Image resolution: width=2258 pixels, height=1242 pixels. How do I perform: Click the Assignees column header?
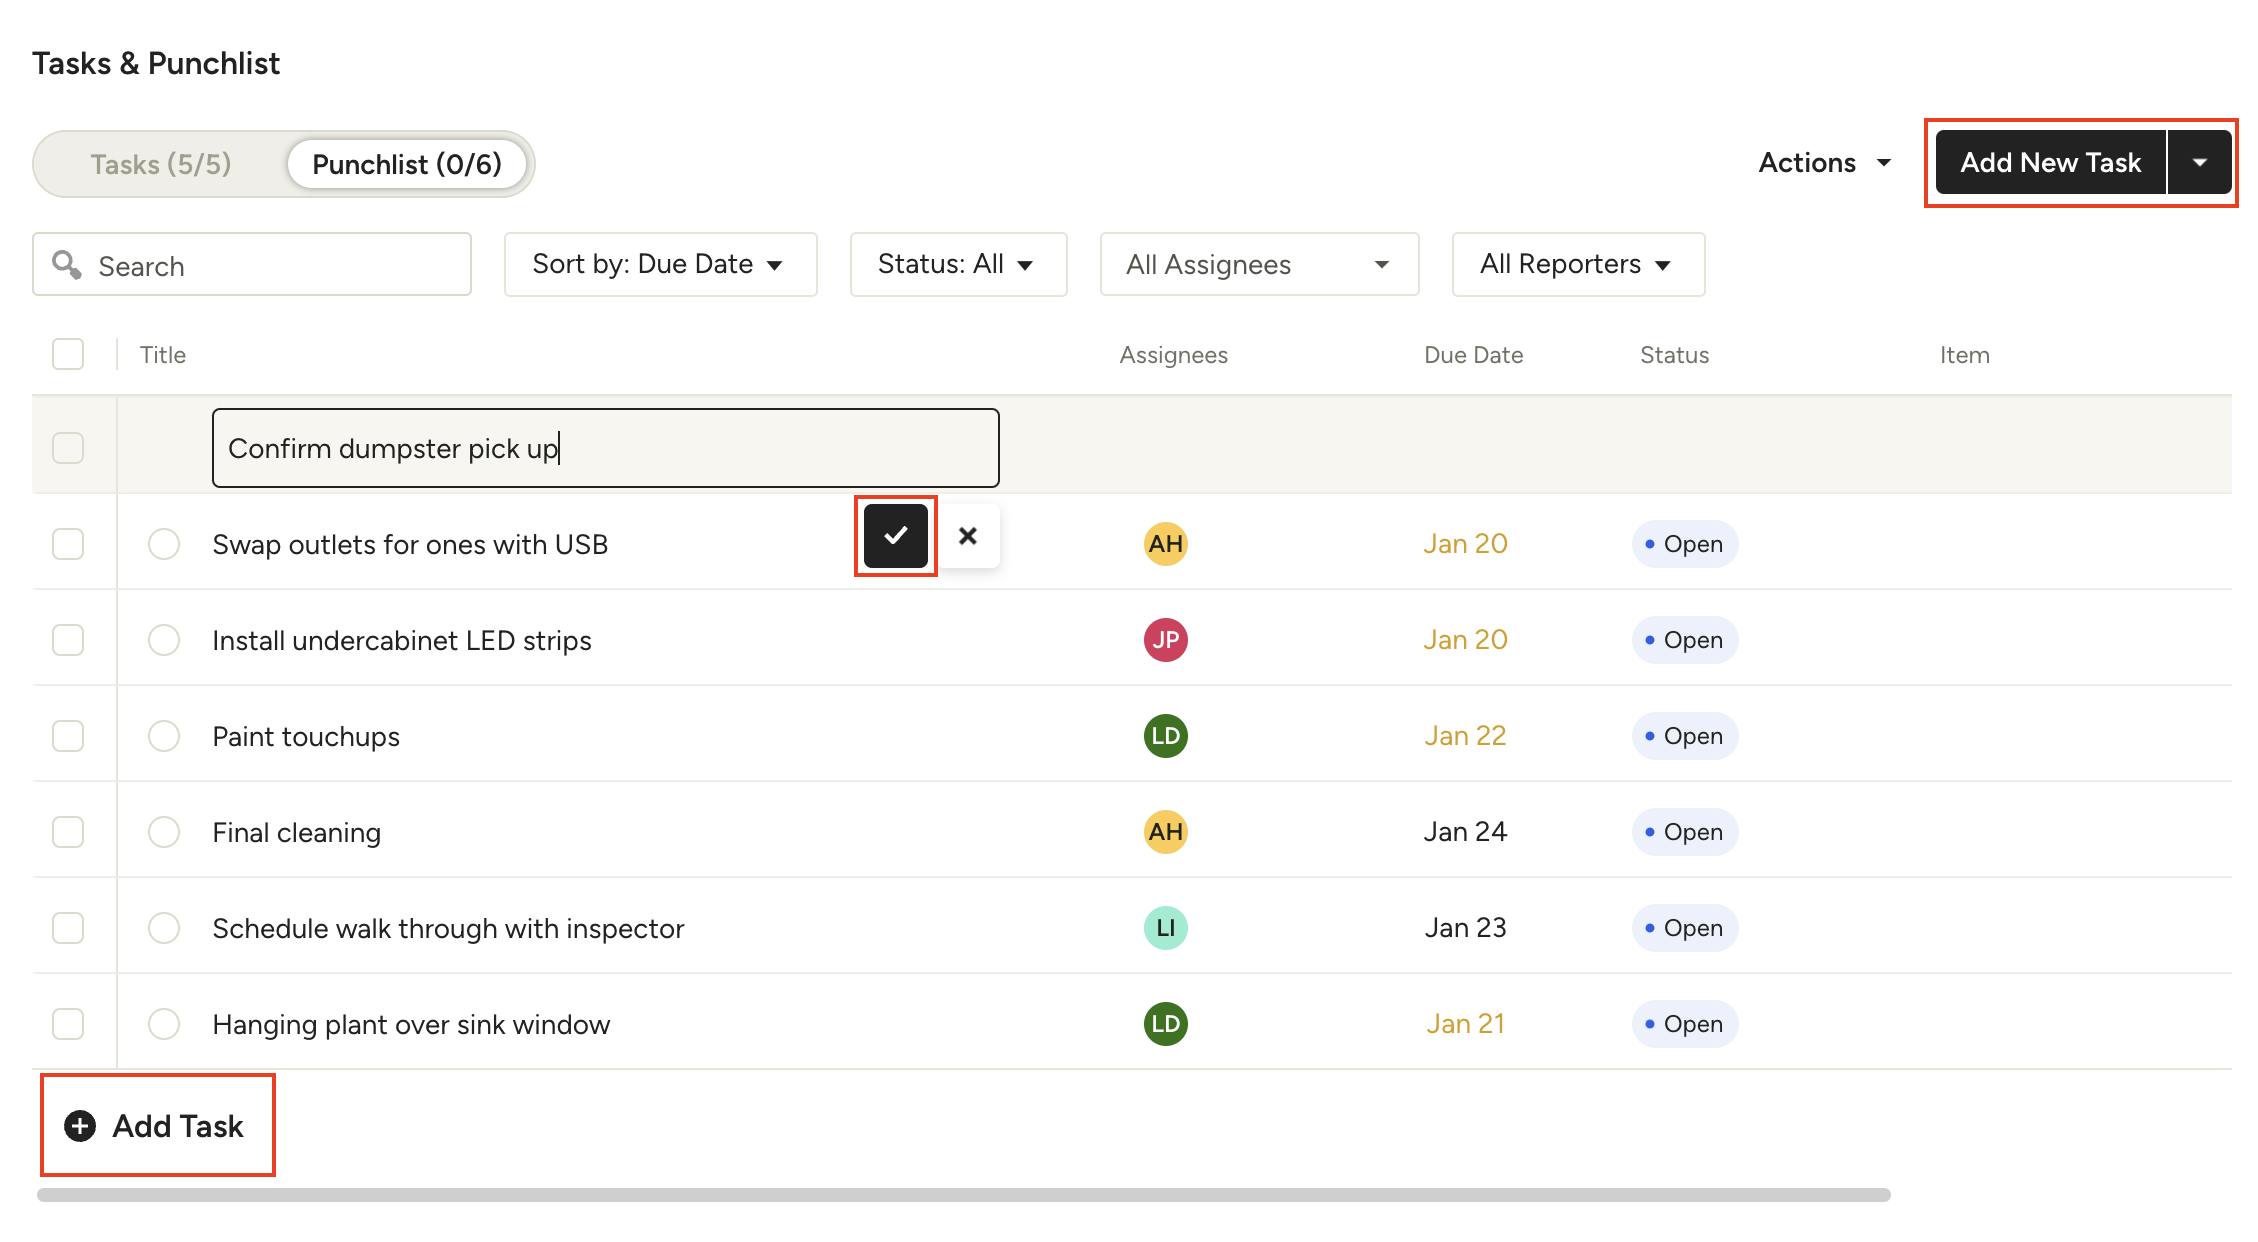[1173, 355]
